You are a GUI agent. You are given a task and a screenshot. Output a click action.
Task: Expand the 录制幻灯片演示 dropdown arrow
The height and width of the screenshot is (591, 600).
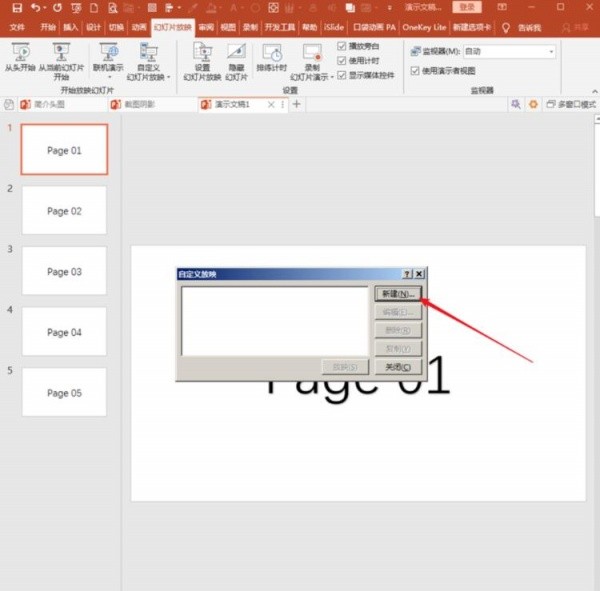click(331, 77)
